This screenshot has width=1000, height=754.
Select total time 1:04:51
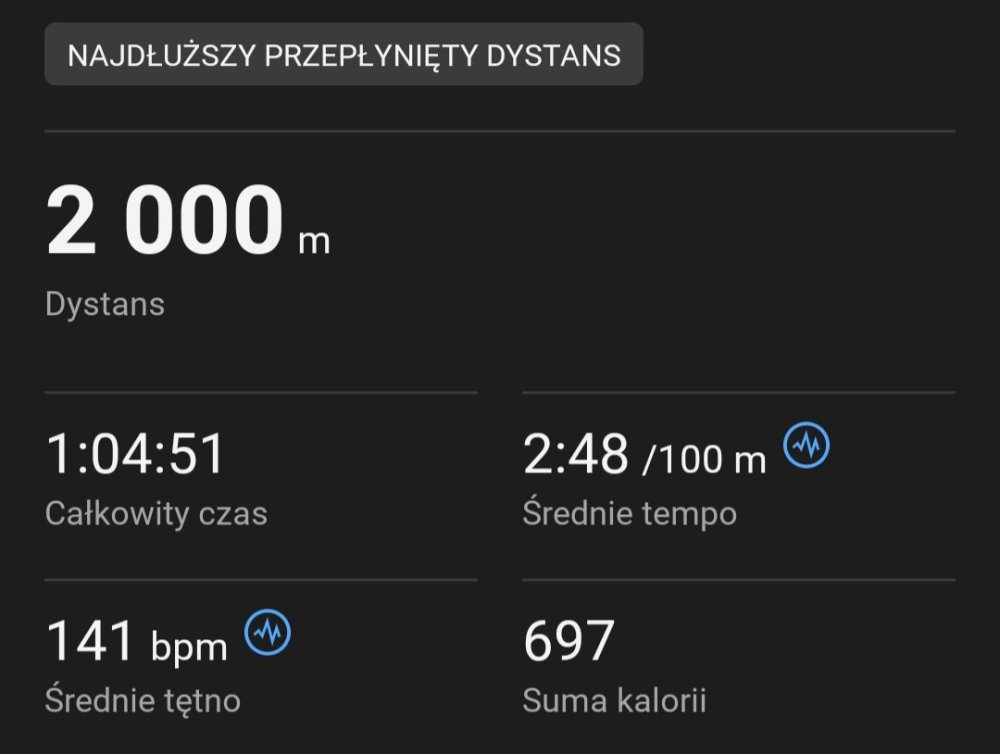(x=135, y=454)
